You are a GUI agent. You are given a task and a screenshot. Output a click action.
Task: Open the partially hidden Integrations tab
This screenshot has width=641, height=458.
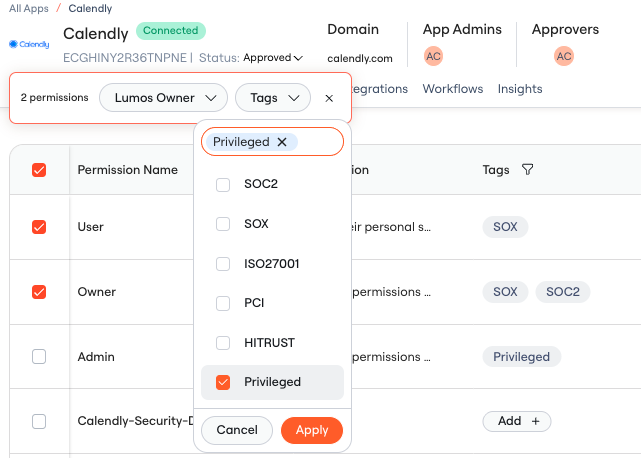[380, 89]
